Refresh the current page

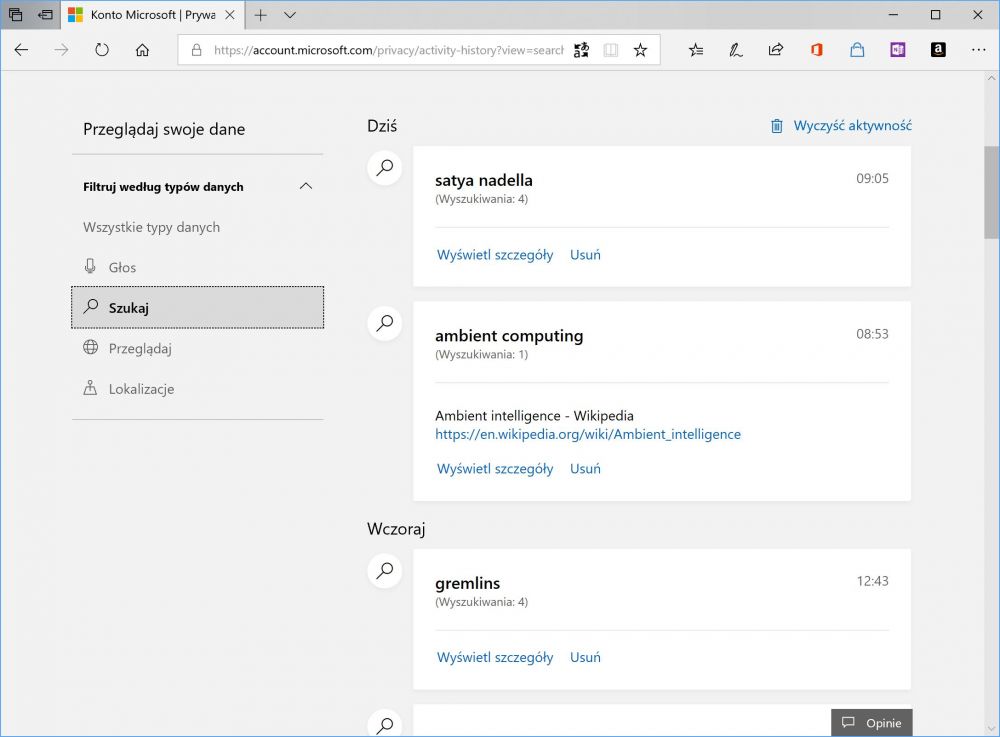101,50
